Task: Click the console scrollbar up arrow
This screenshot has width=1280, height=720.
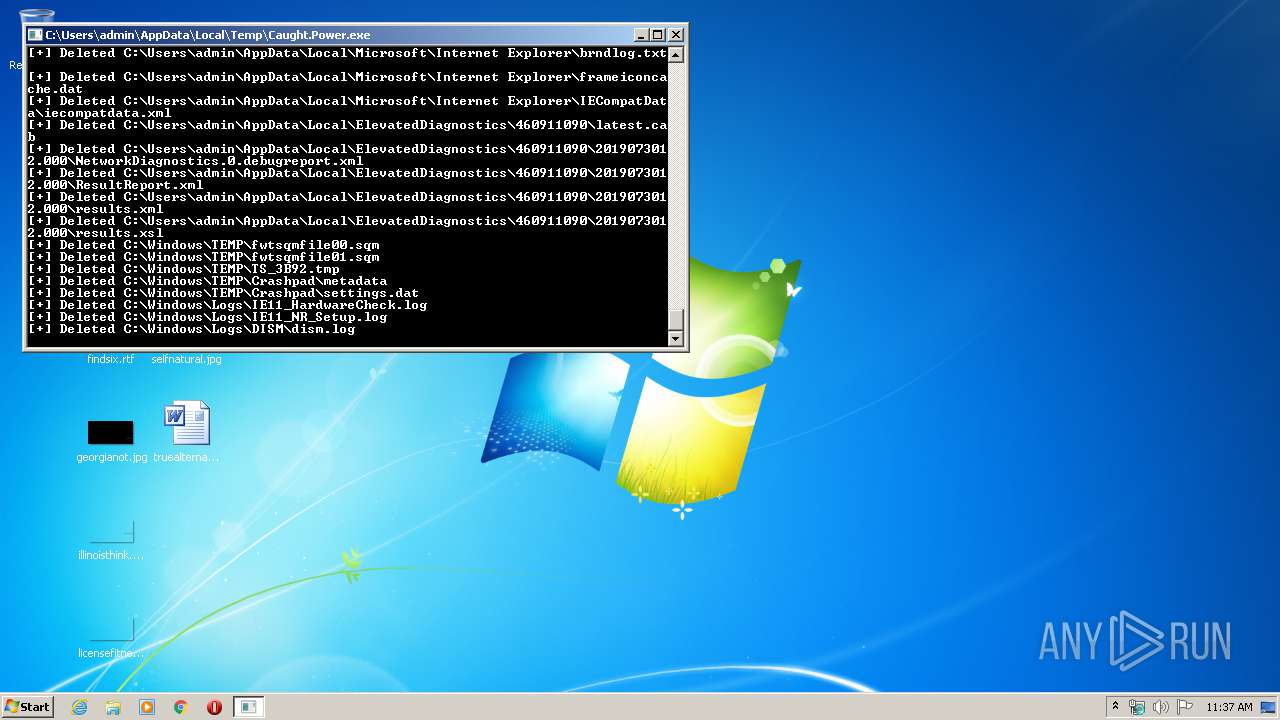Action: click(676, 54)
